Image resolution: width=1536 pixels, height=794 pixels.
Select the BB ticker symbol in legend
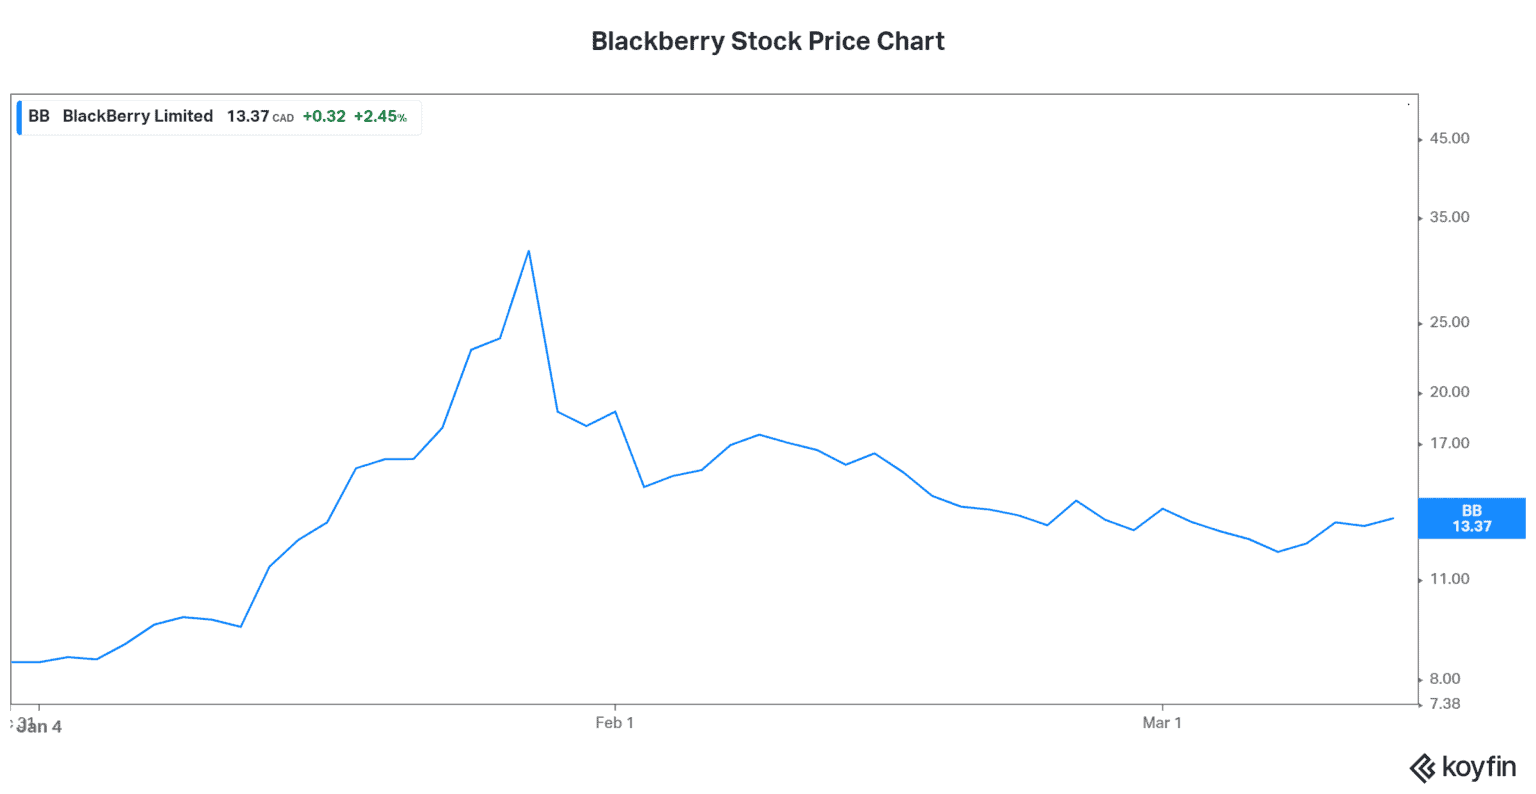click(x=39, y=116)
